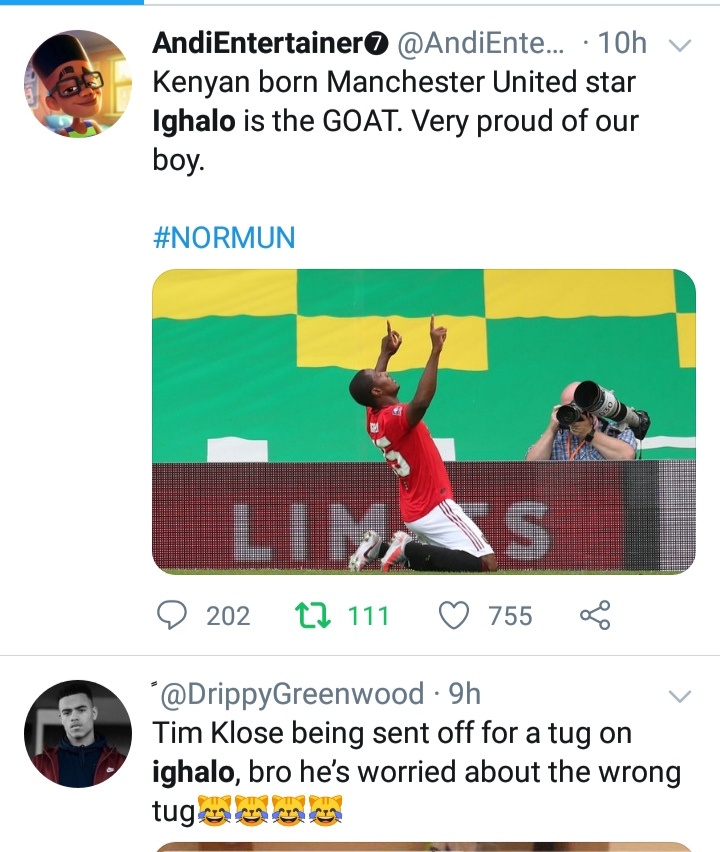The height and width of the screenshot is (852, 720).
Task: View the Ighalo kneeling celebration photo
Action: click(423, 421)
